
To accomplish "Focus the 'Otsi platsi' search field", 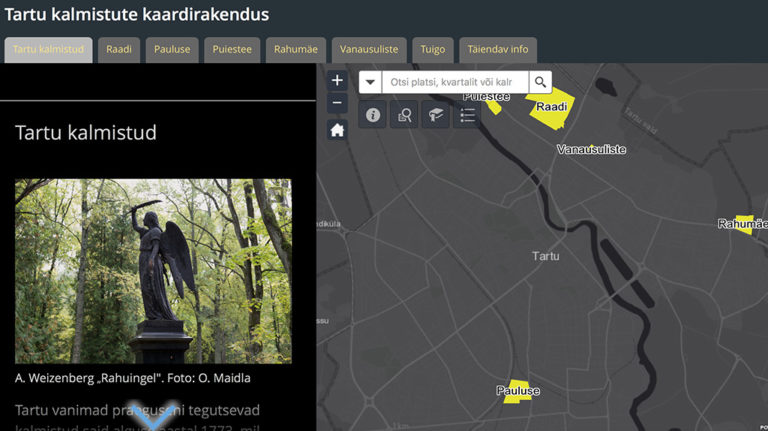I will tap(455, 82).
